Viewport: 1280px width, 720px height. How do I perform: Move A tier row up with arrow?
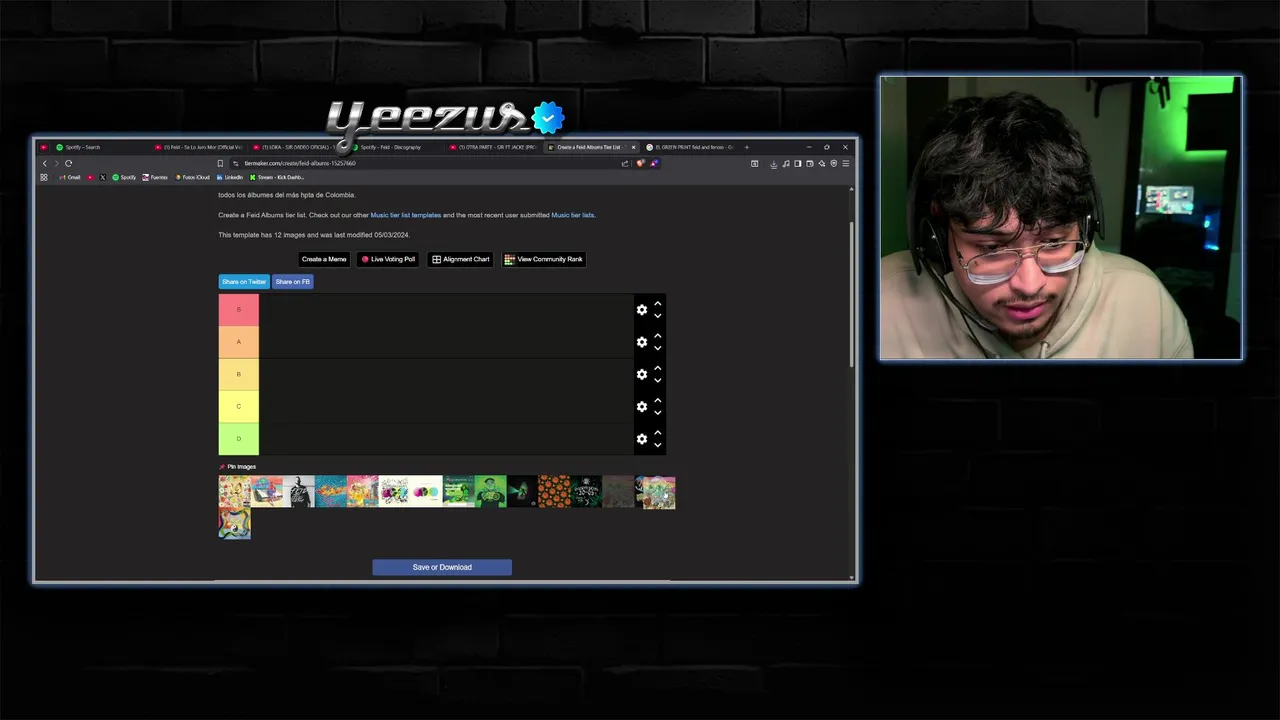tap(657, 336)
